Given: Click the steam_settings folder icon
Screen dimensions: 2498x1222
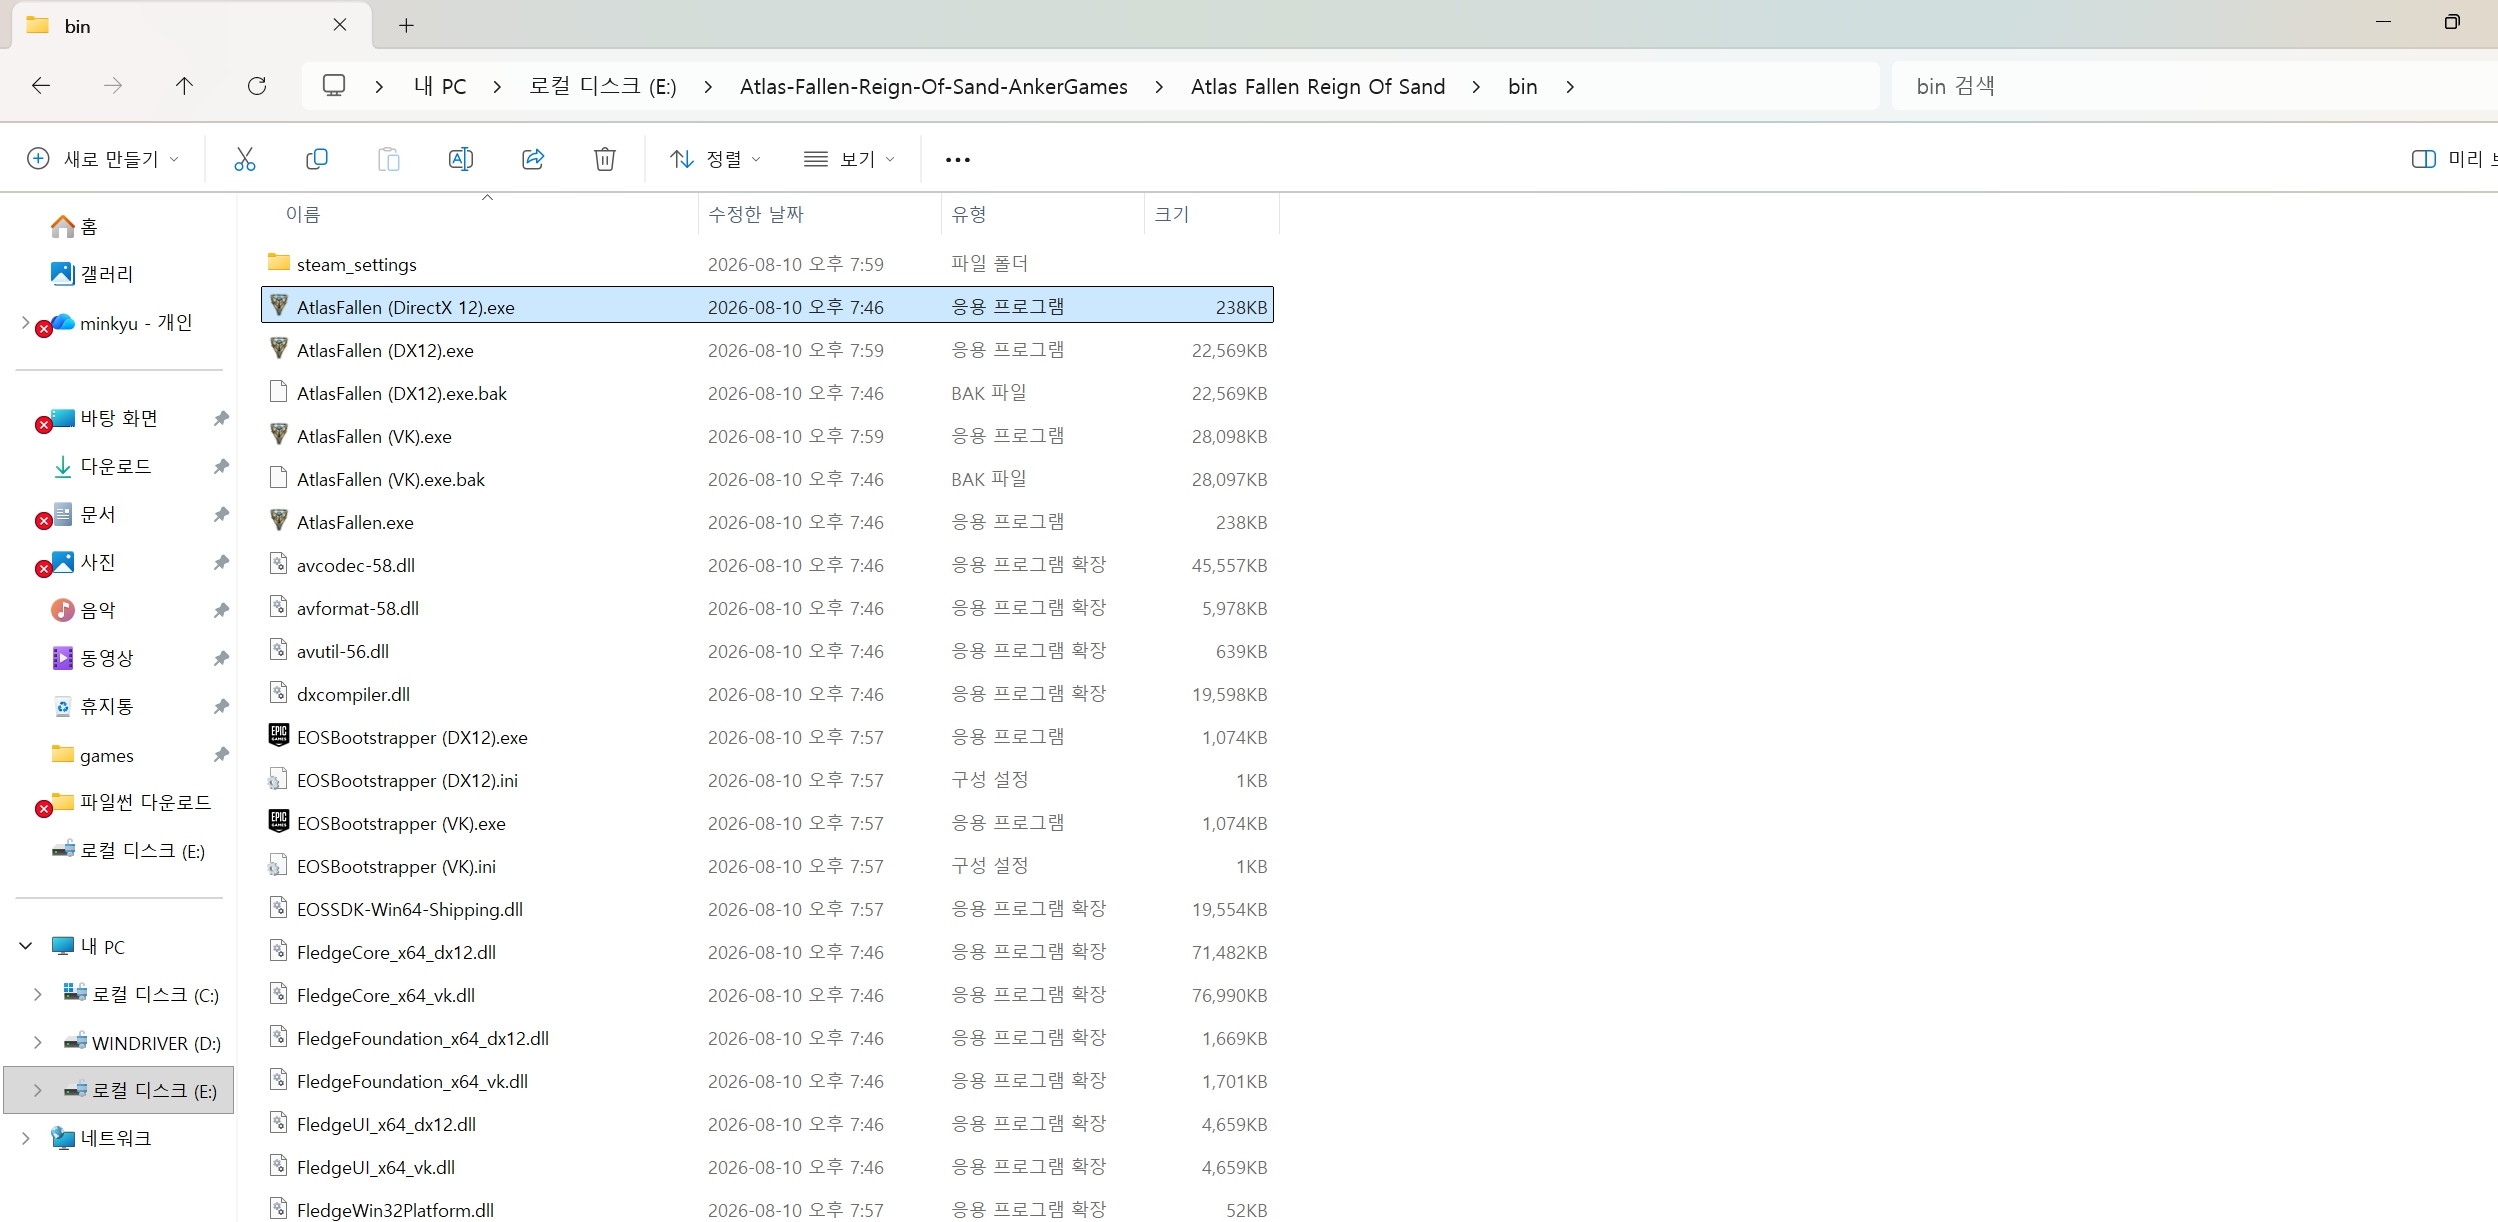Looking at the screenshot, I should [x=279, y=263].
